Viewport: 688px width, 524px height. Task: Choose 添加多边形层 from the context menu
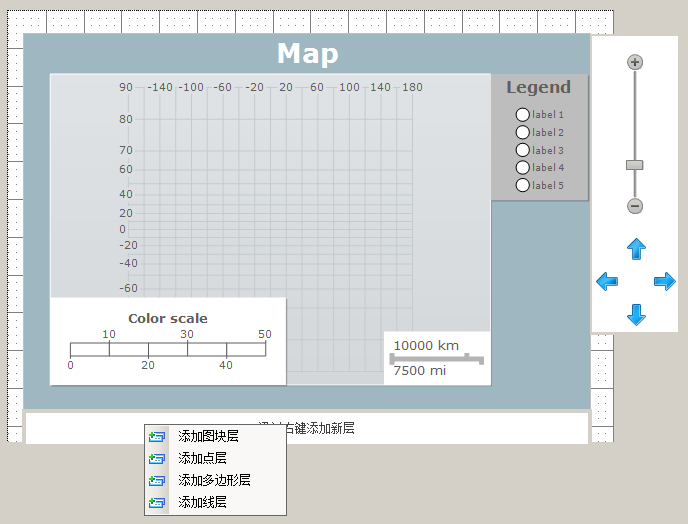(x=215, y=480)
